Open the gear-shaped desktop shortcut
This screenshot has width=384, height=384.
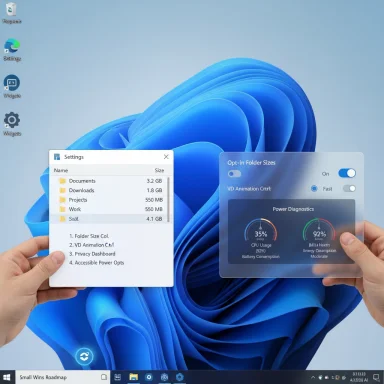tap(12, 120)
